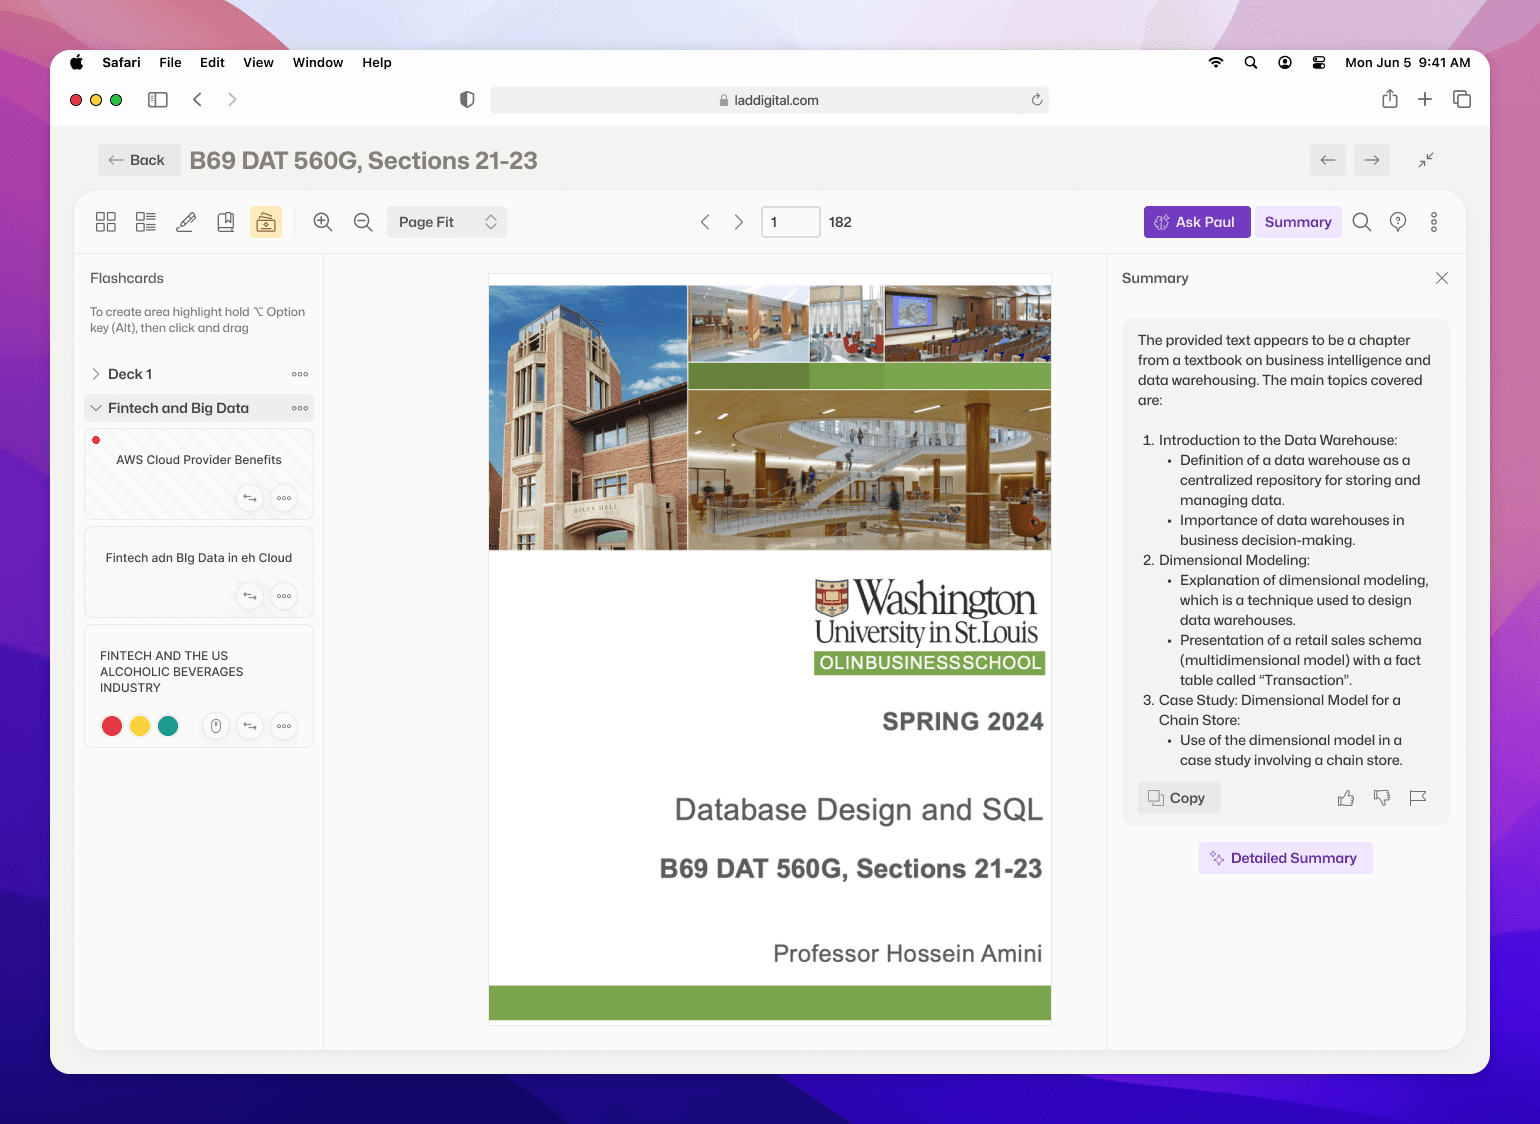1540x1124 pixels.
Task: Click the Wi-Fi status icon
Action: click(1216, 62)
